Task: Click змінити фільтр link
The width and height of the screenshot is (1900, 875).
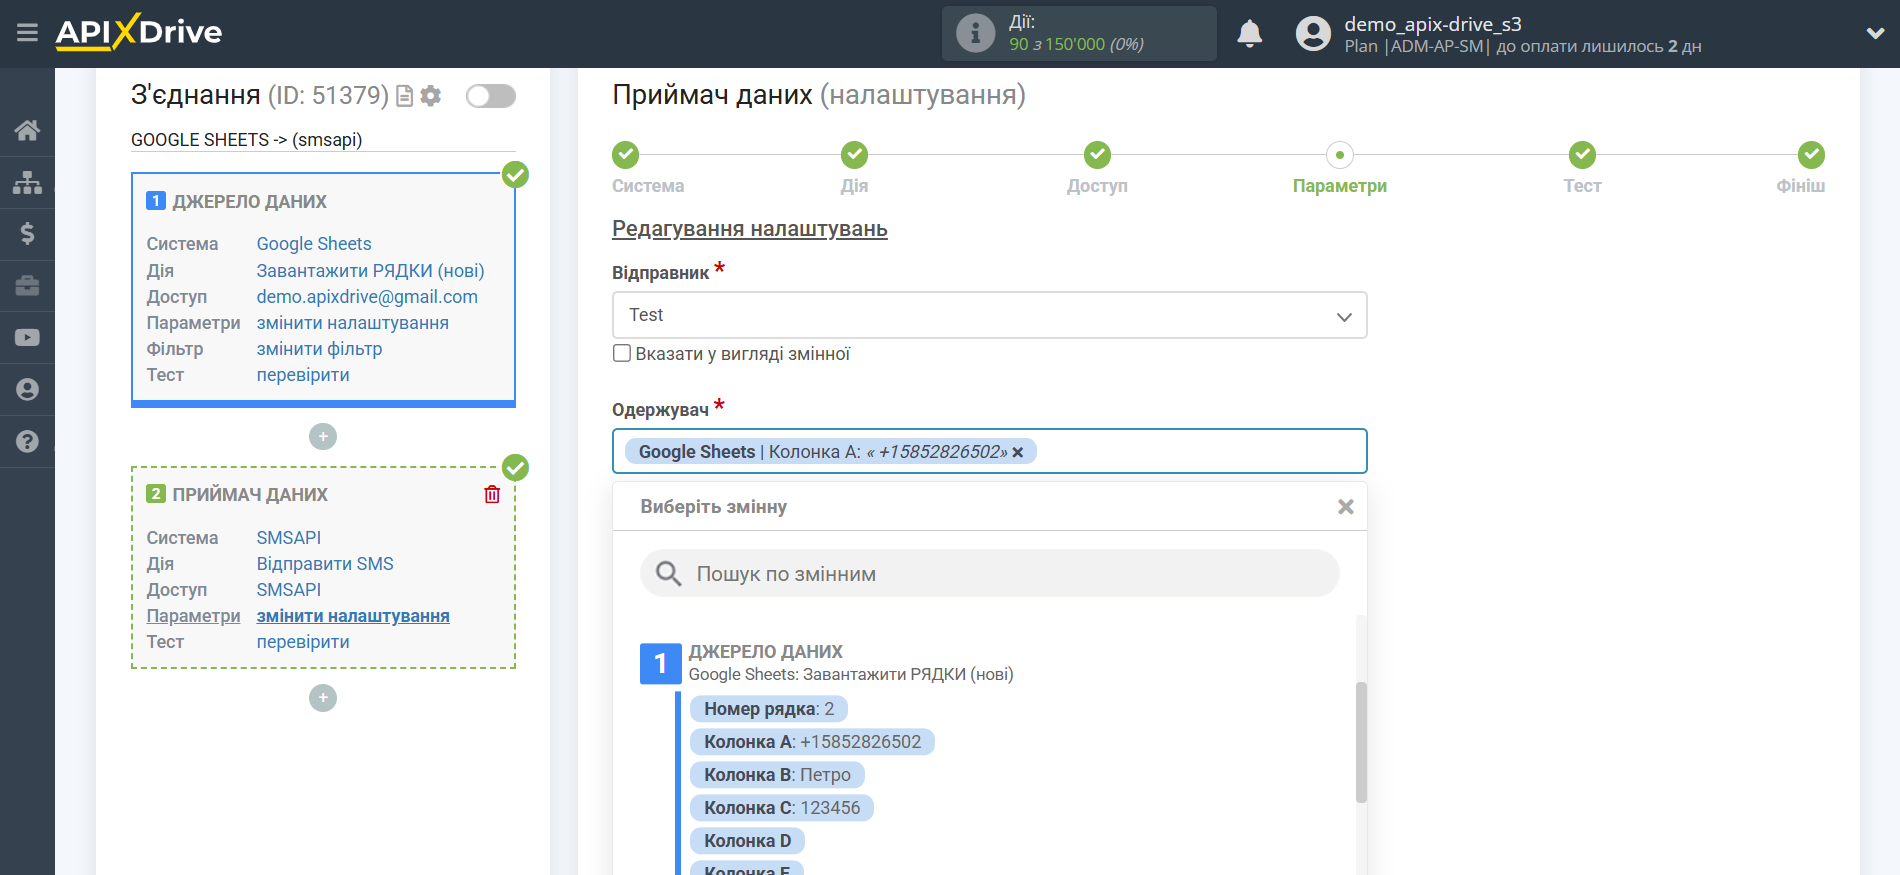Action: [320, 349]
